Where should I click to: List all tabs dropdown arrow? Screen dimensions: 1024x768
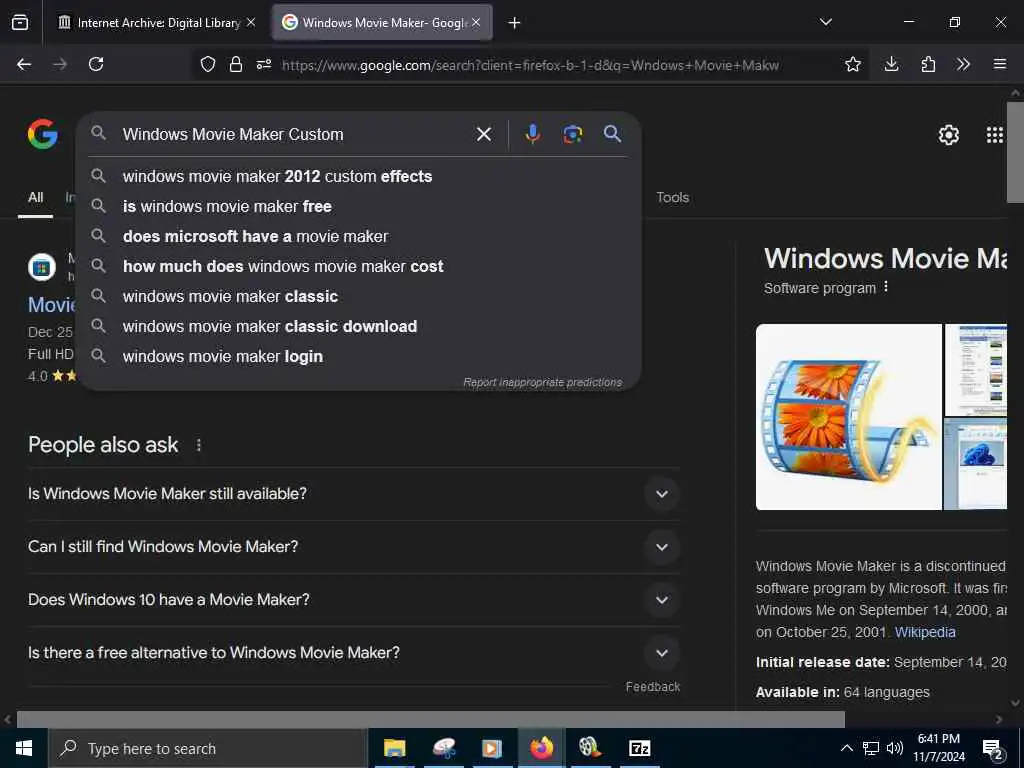[x=826, y=22]
